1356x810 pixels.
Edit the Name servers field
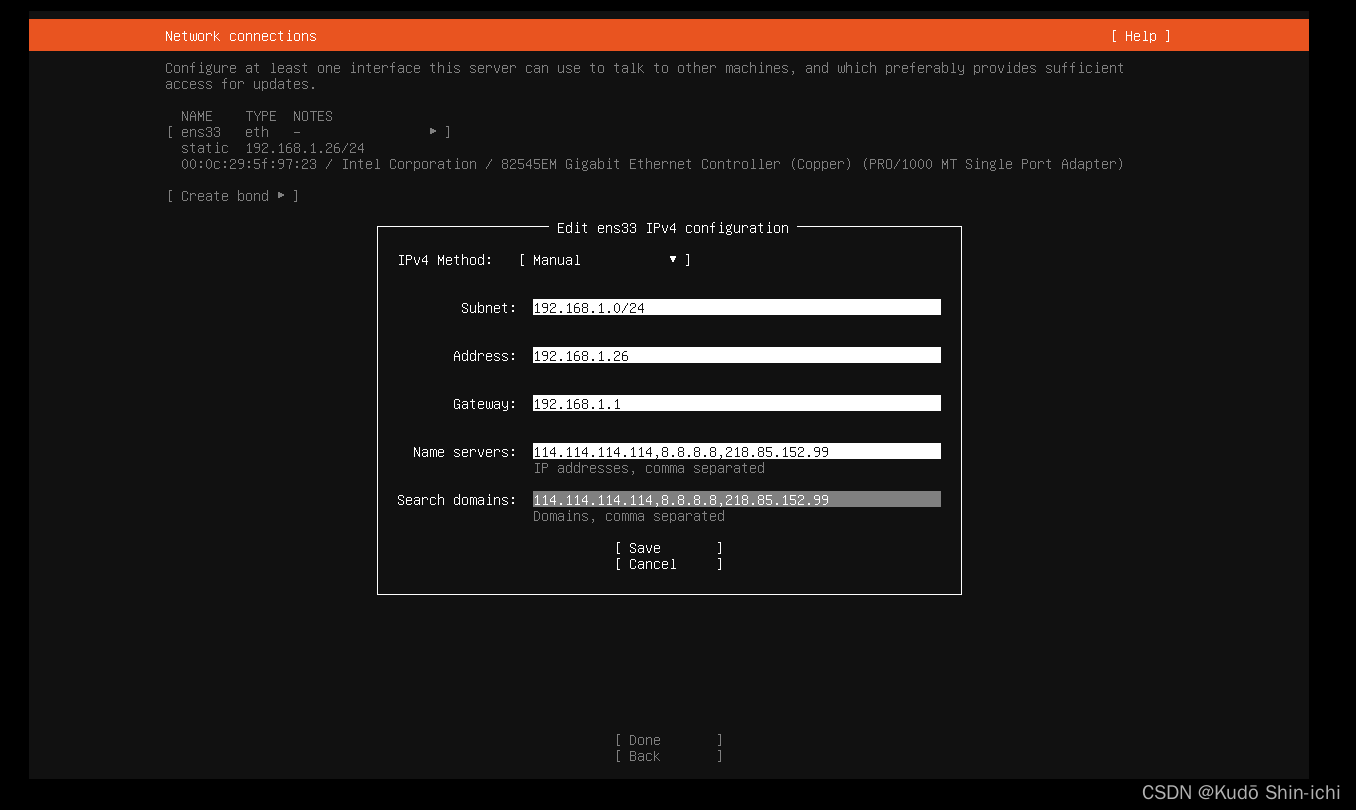(x=737, y=452)
